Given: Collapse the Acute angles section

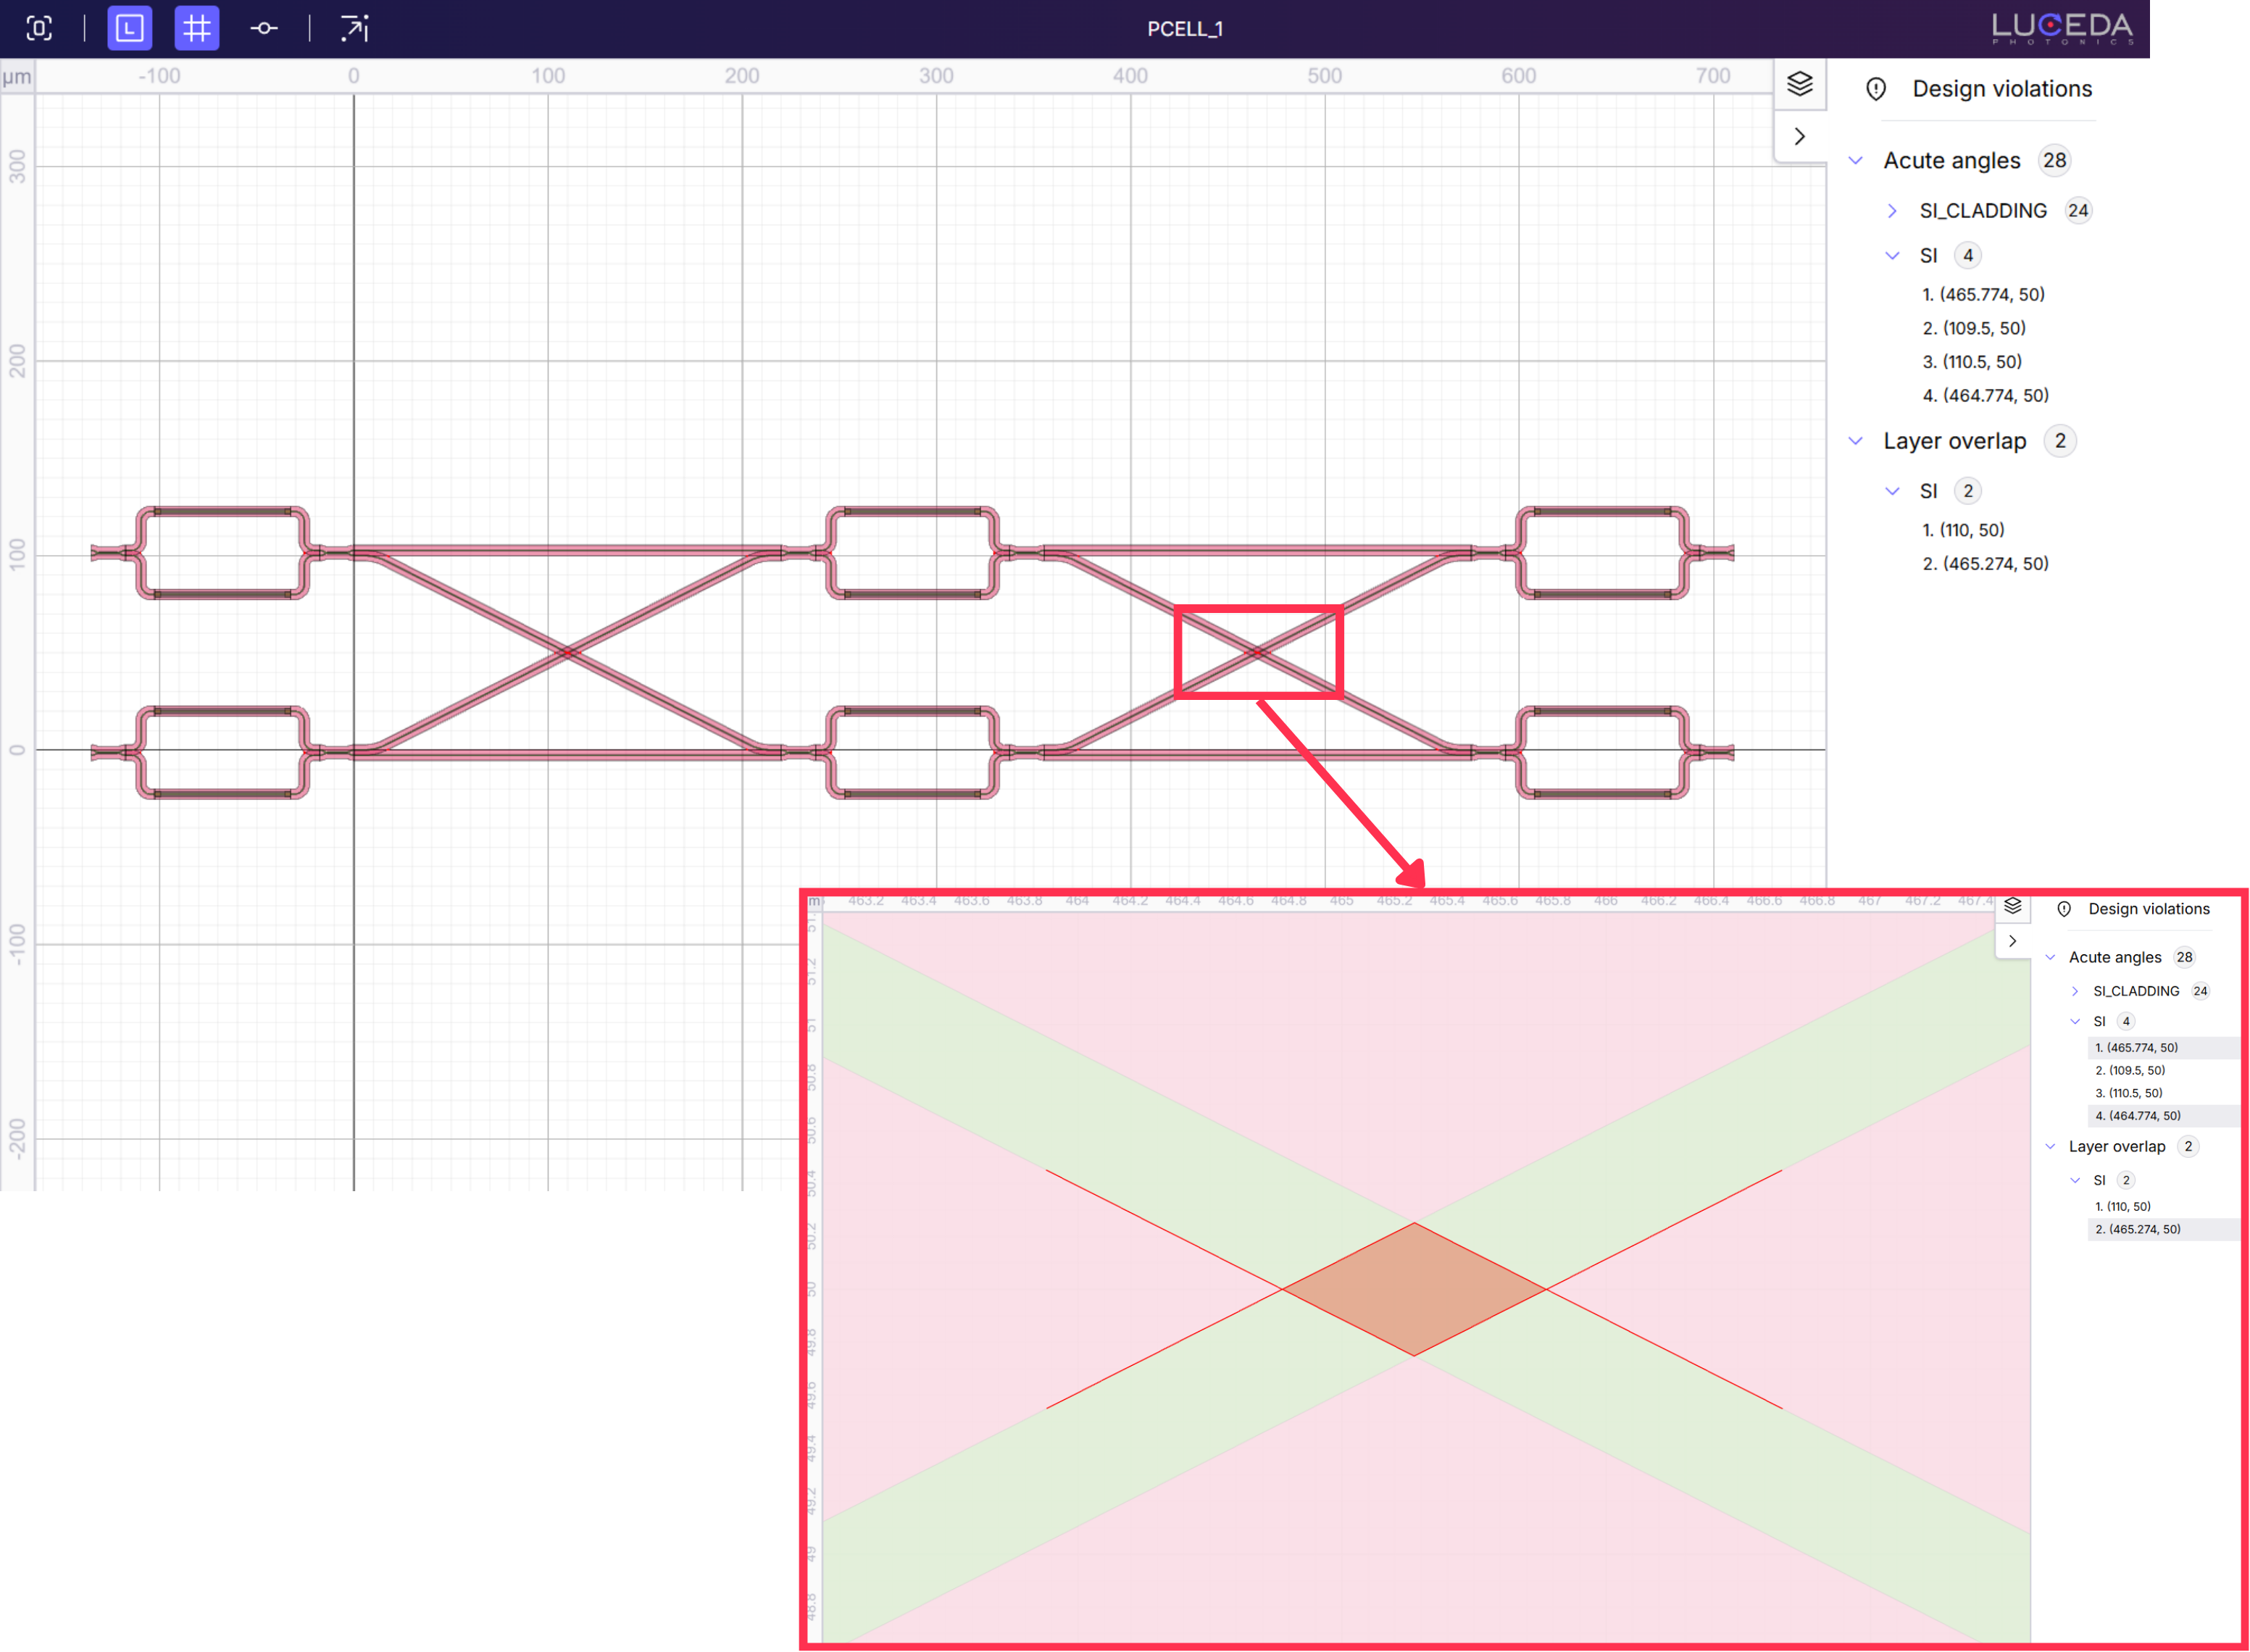Looking at the screenshot, I should click(x=1856, y=161).
